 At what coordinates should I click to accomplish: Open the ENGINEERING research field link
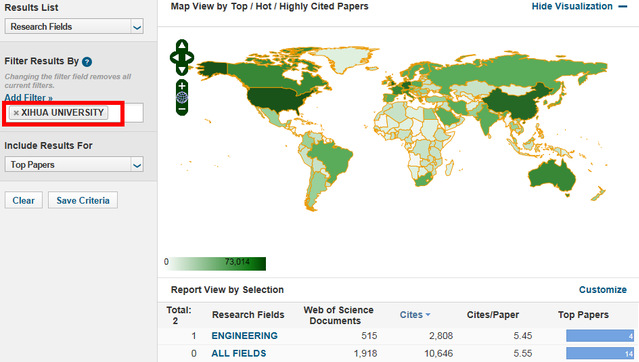(245, 336)
